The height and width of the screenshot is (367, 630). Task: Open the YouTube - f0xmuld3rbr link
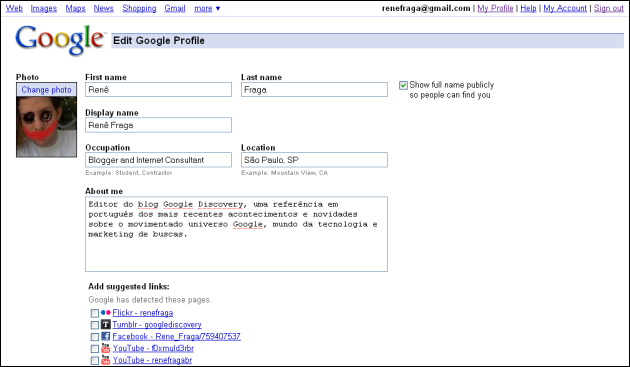pyautogui.click(x=153, y=348)
